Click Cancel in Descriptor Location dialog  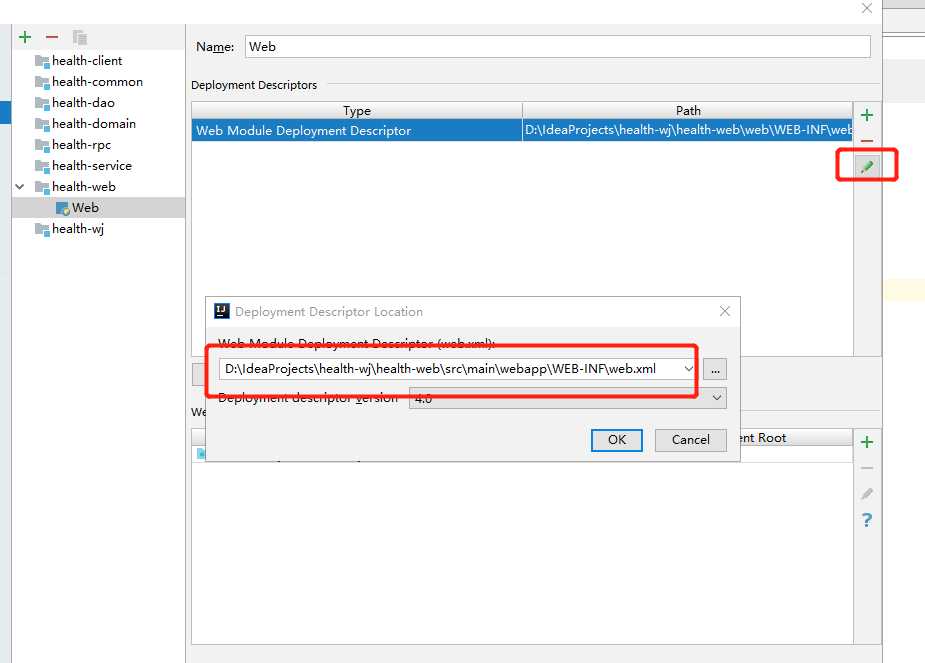coord(691,440)
